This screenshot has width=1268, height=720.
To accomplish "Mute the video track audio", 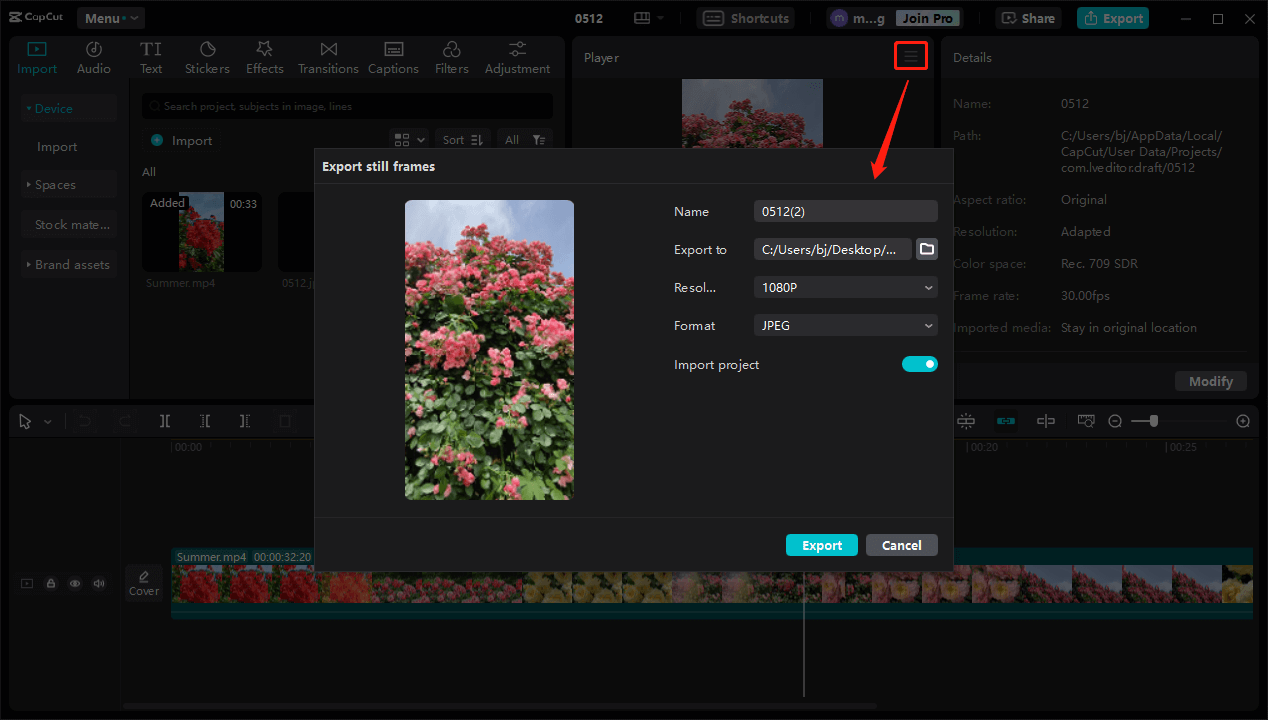I will coord(99,583).
